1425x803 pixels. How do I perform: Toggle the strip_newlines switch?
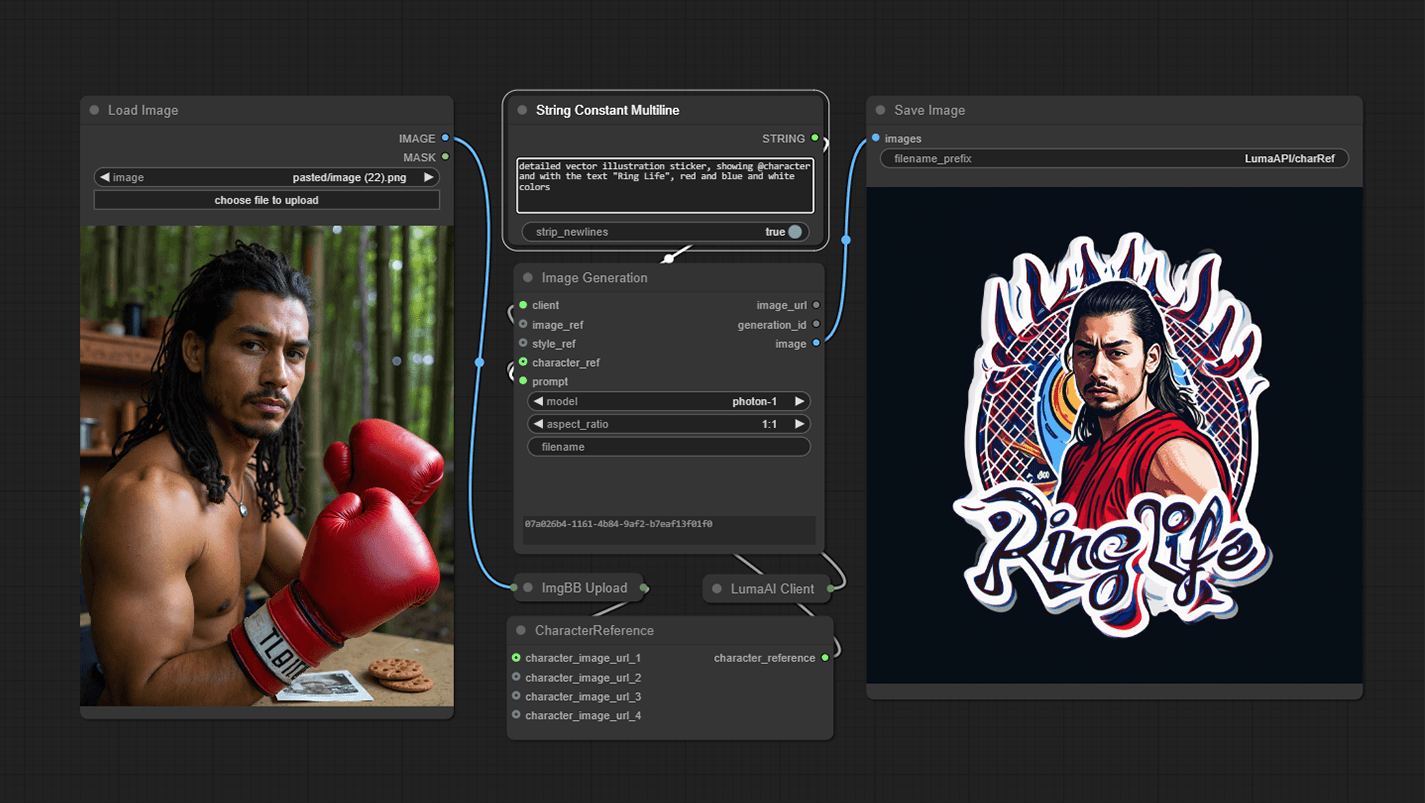click(x=794, y=232)
